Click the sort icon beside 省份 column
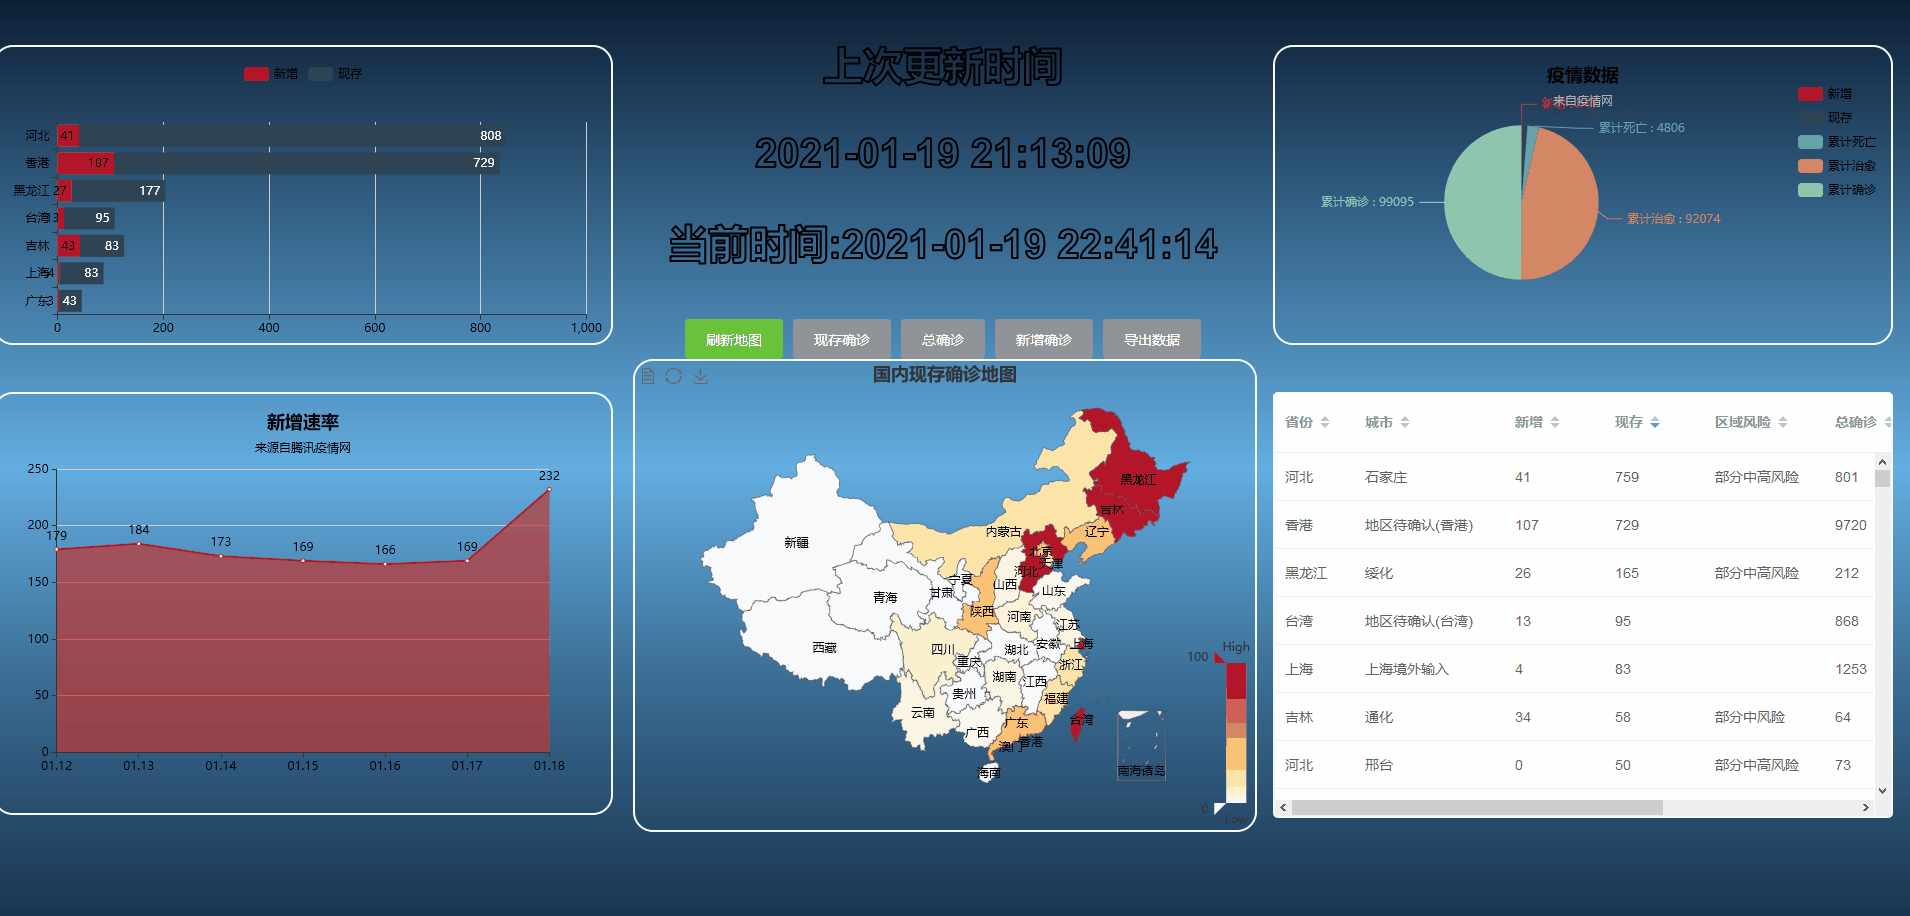 pos(1325,422)
